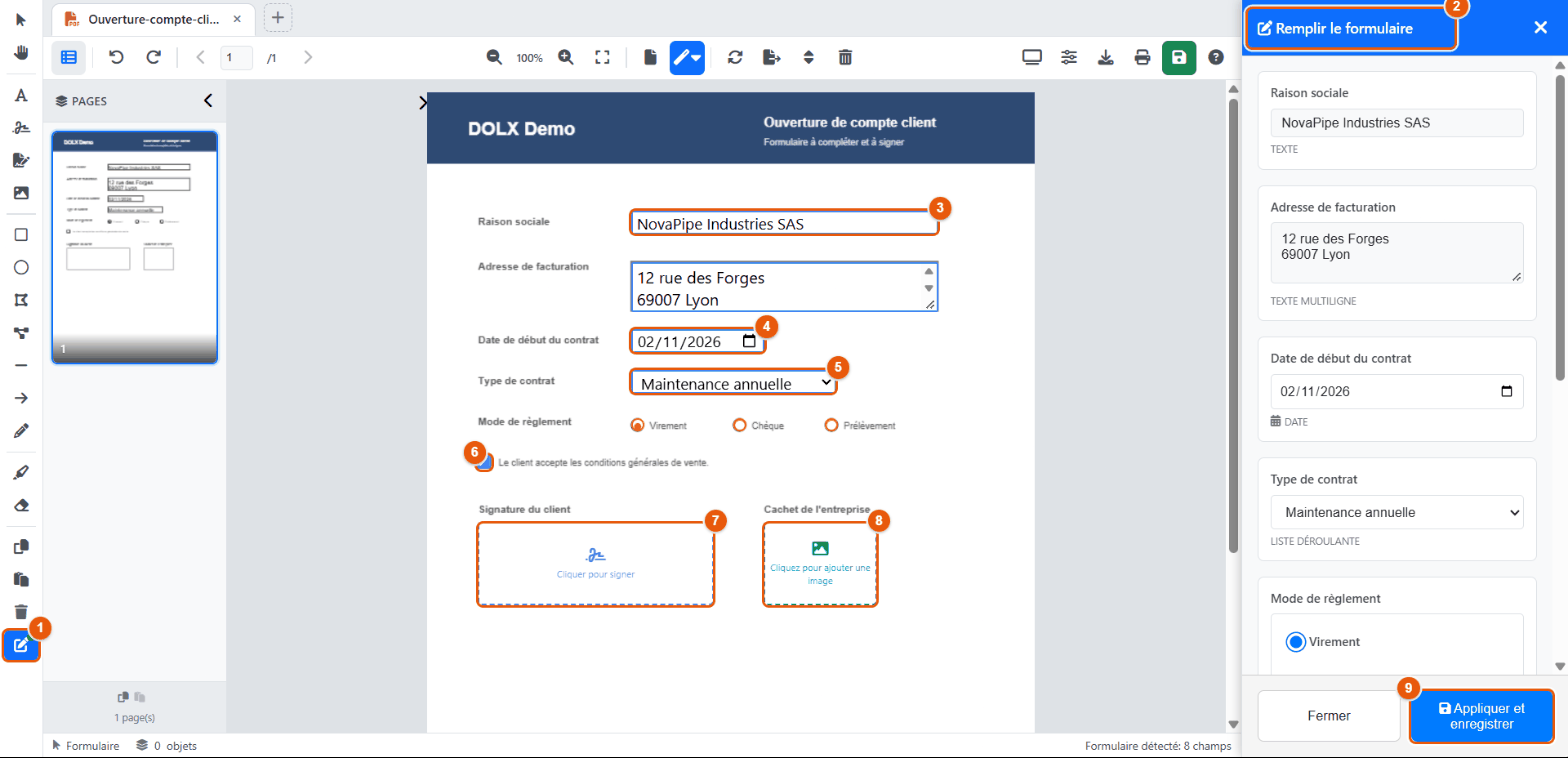Click the signature box to sign
Image resolution: width=1568 pixels, height=758 pixels.
click(x=596, y=564)
